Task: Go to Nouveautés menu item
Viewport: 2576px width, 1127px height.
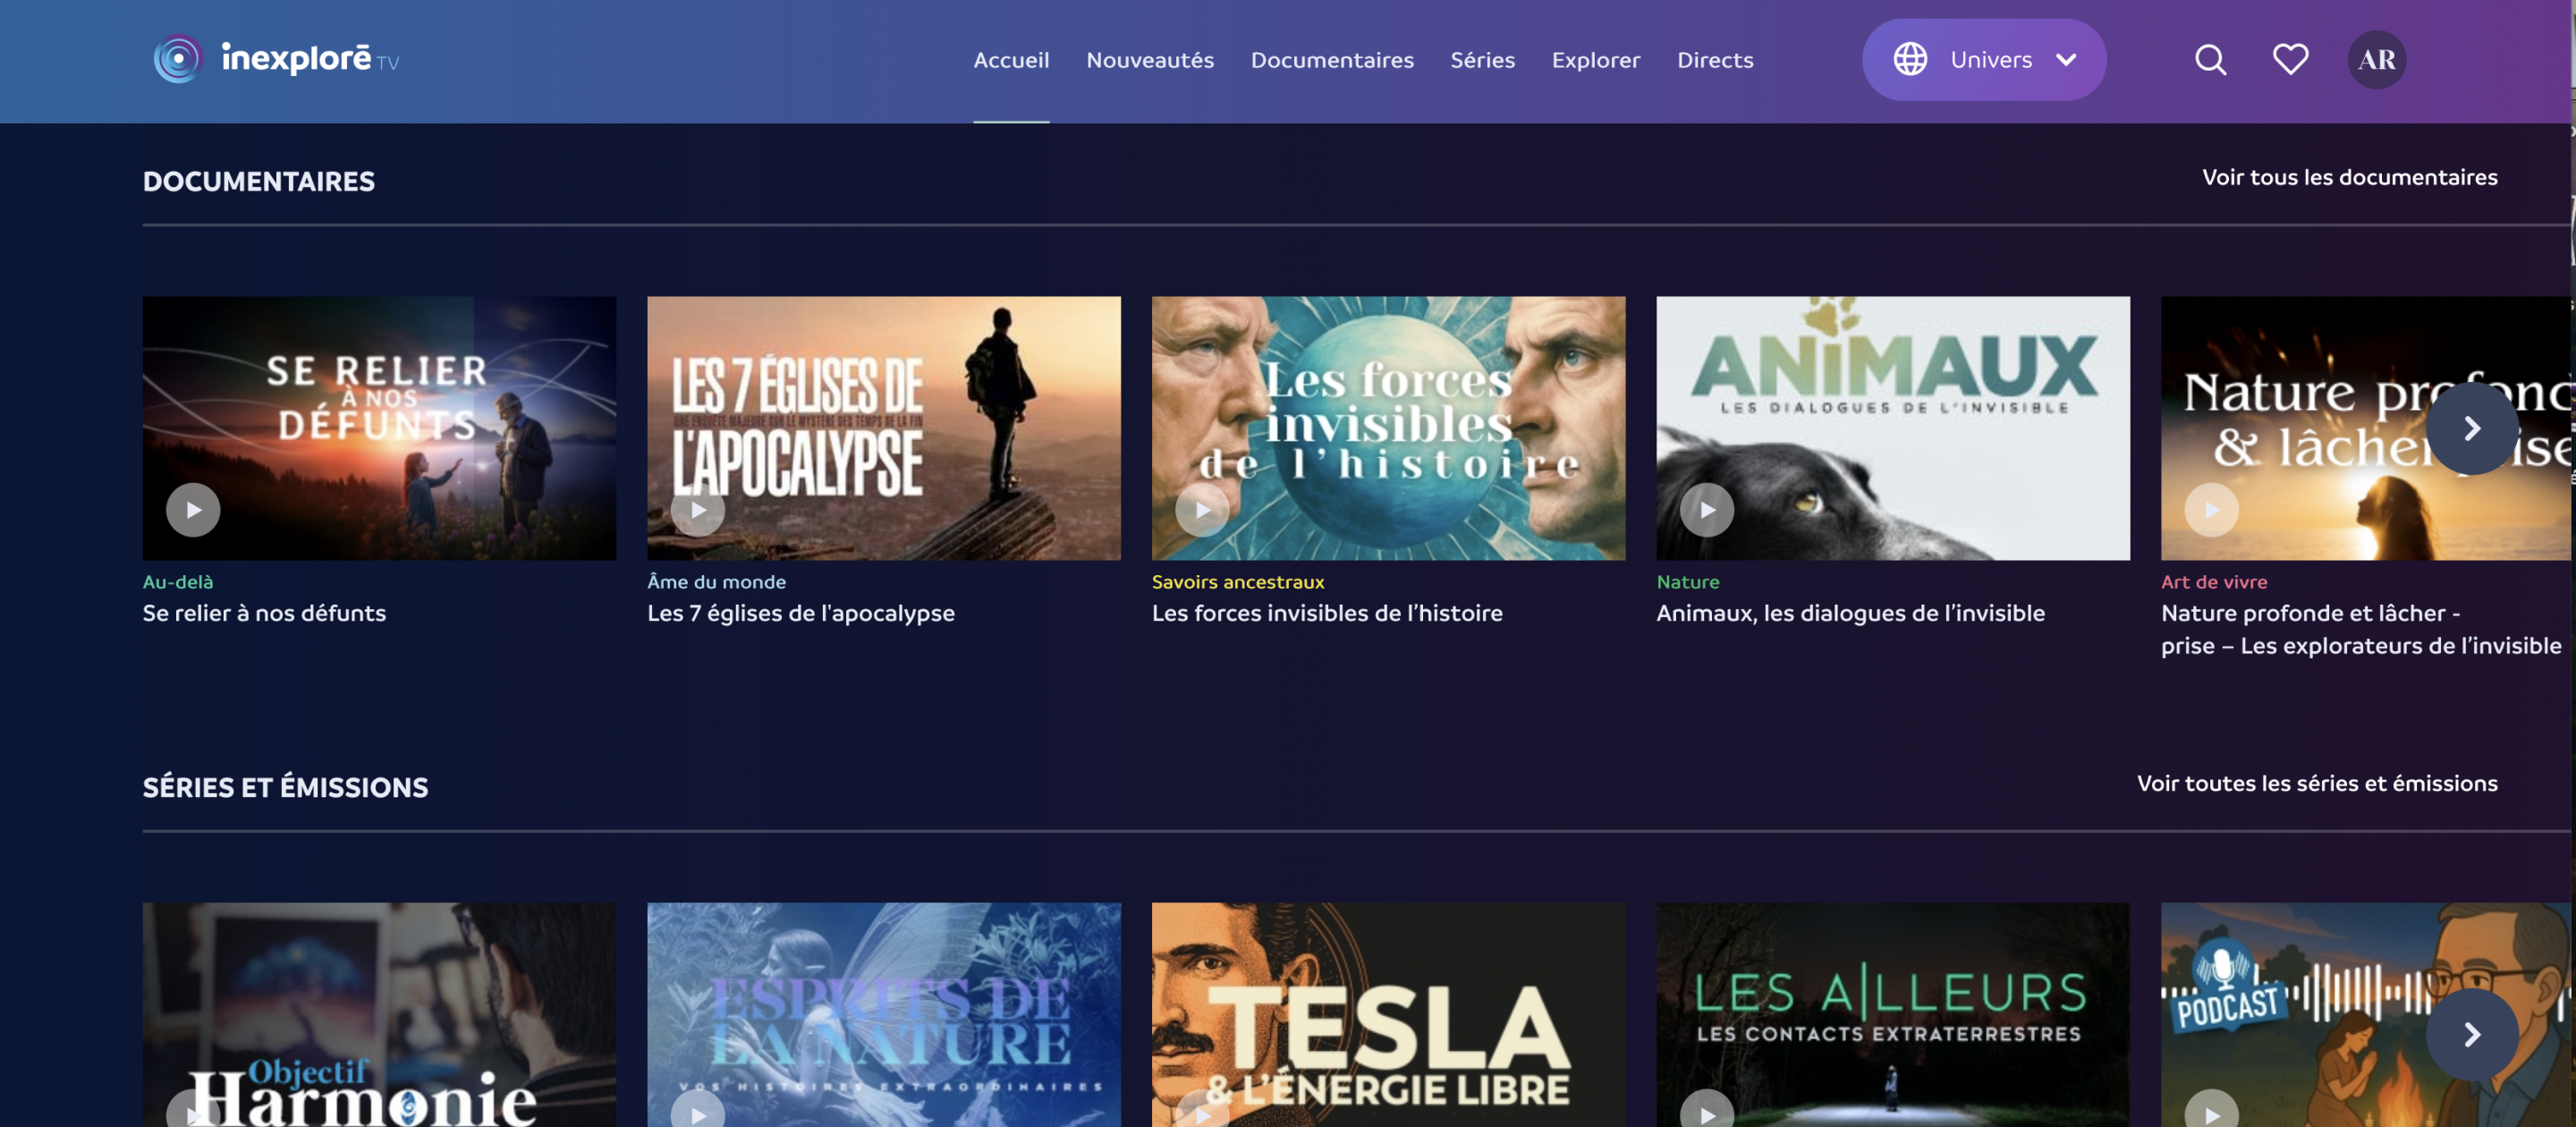Action: pyautogui.click(x=1150, y=60)
